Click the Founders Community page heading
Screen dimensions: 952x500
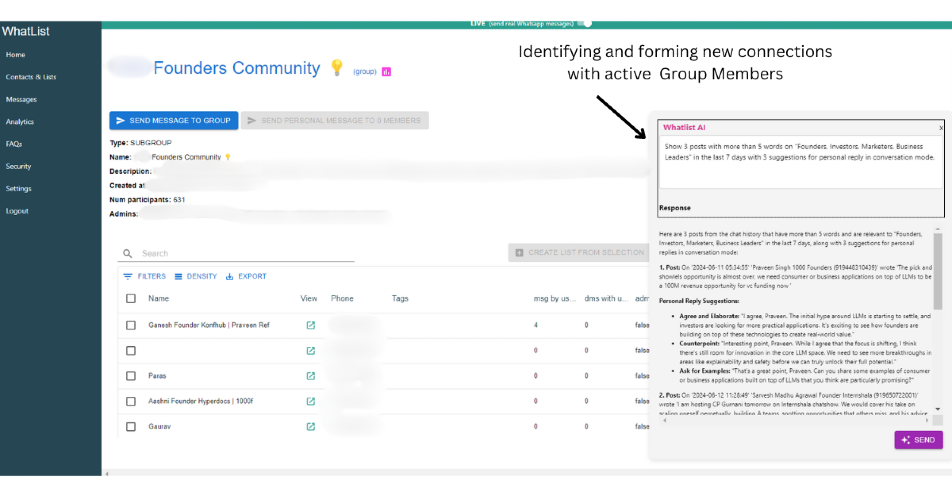pos(237,68)
